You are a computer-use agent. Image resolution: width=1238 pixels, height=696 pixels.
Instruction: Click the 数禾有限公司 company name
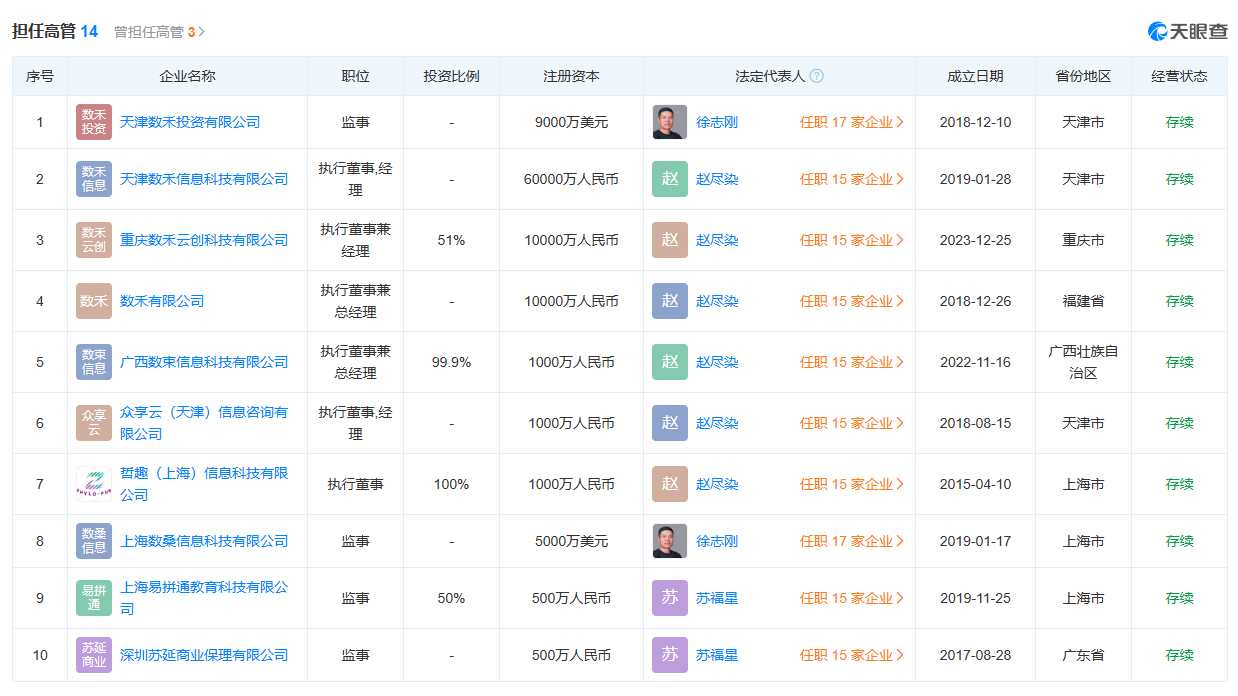162,301
